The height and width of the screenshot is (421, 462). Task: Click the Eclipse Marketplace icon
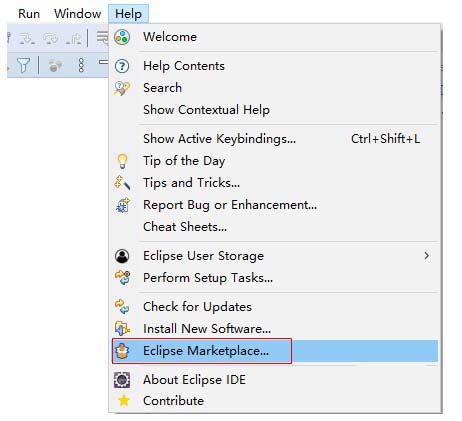(122, 351)
